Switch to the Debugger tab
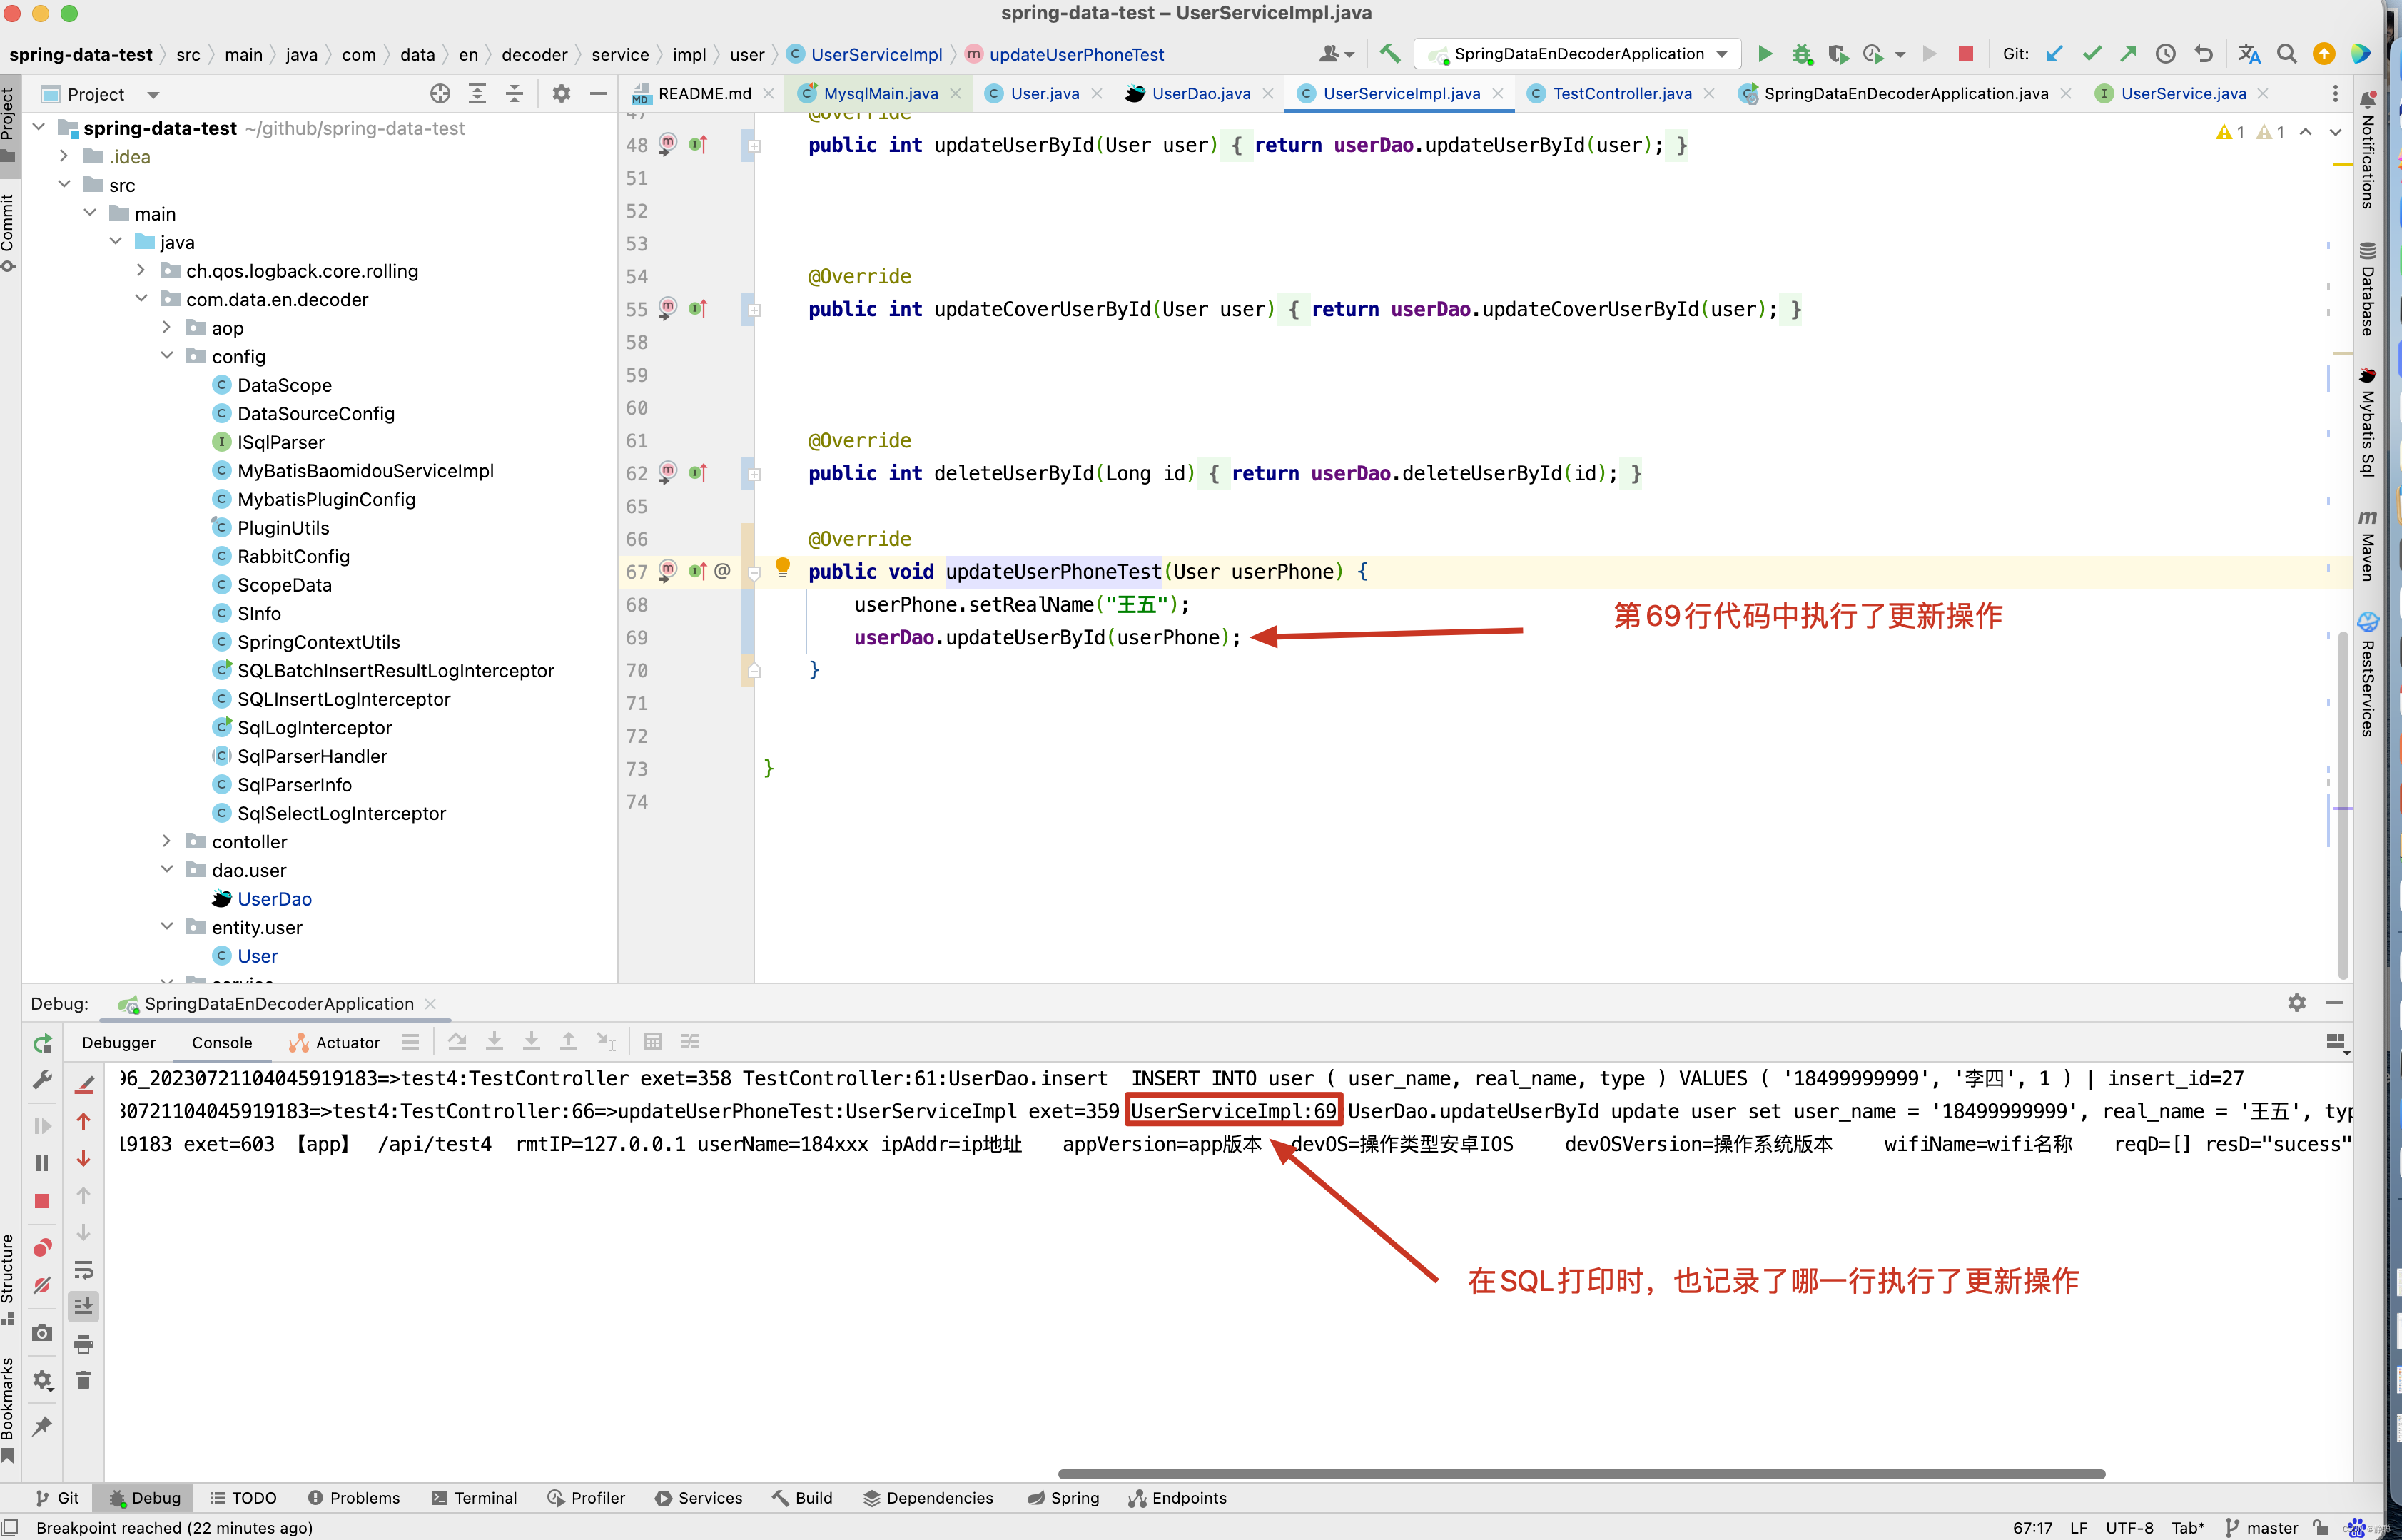This screenshot has width=2402, height=1540. pyautogui.click(x=119, y=1043)
